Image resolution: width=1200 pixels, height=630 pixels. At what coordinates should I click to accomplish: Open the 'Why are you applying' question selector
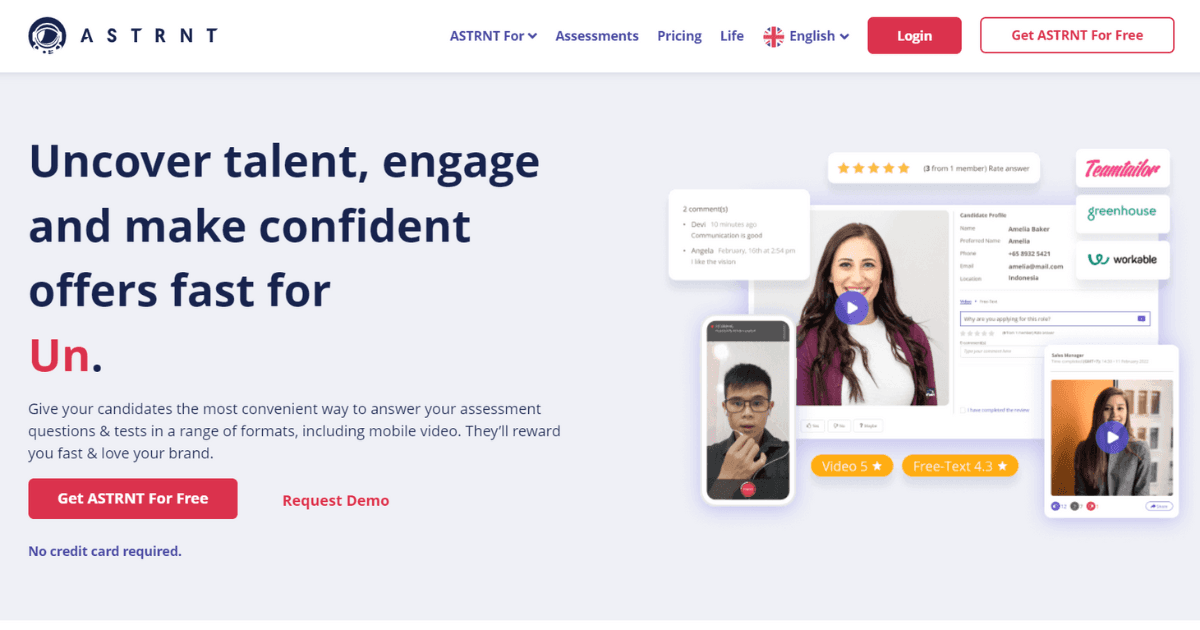[x=1054, y=319]
